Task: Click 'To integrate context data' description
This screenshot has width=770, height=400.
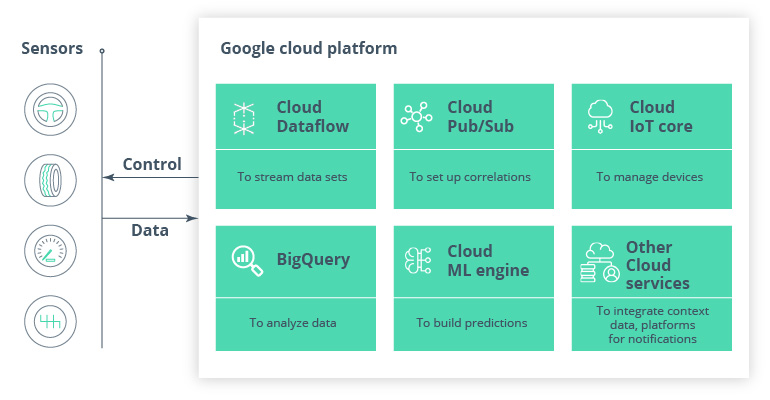Action: coord(650,325)
